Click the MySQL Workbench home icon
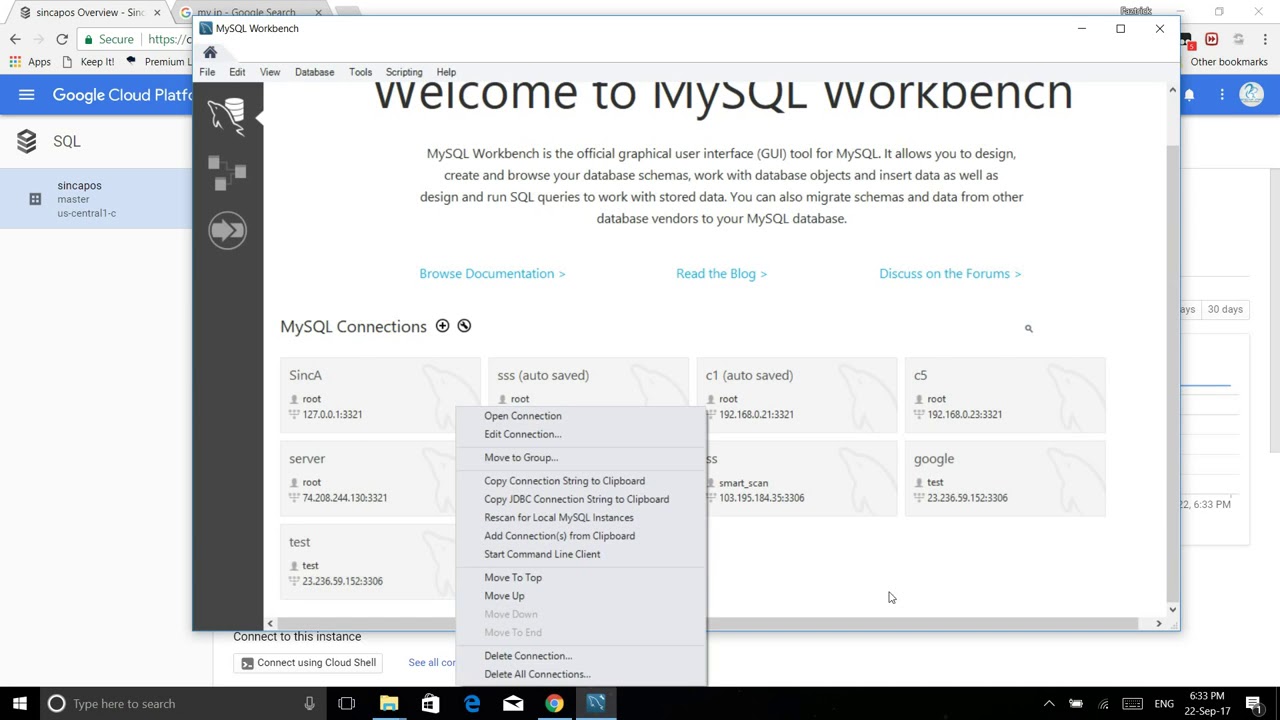 pos(210,52)
